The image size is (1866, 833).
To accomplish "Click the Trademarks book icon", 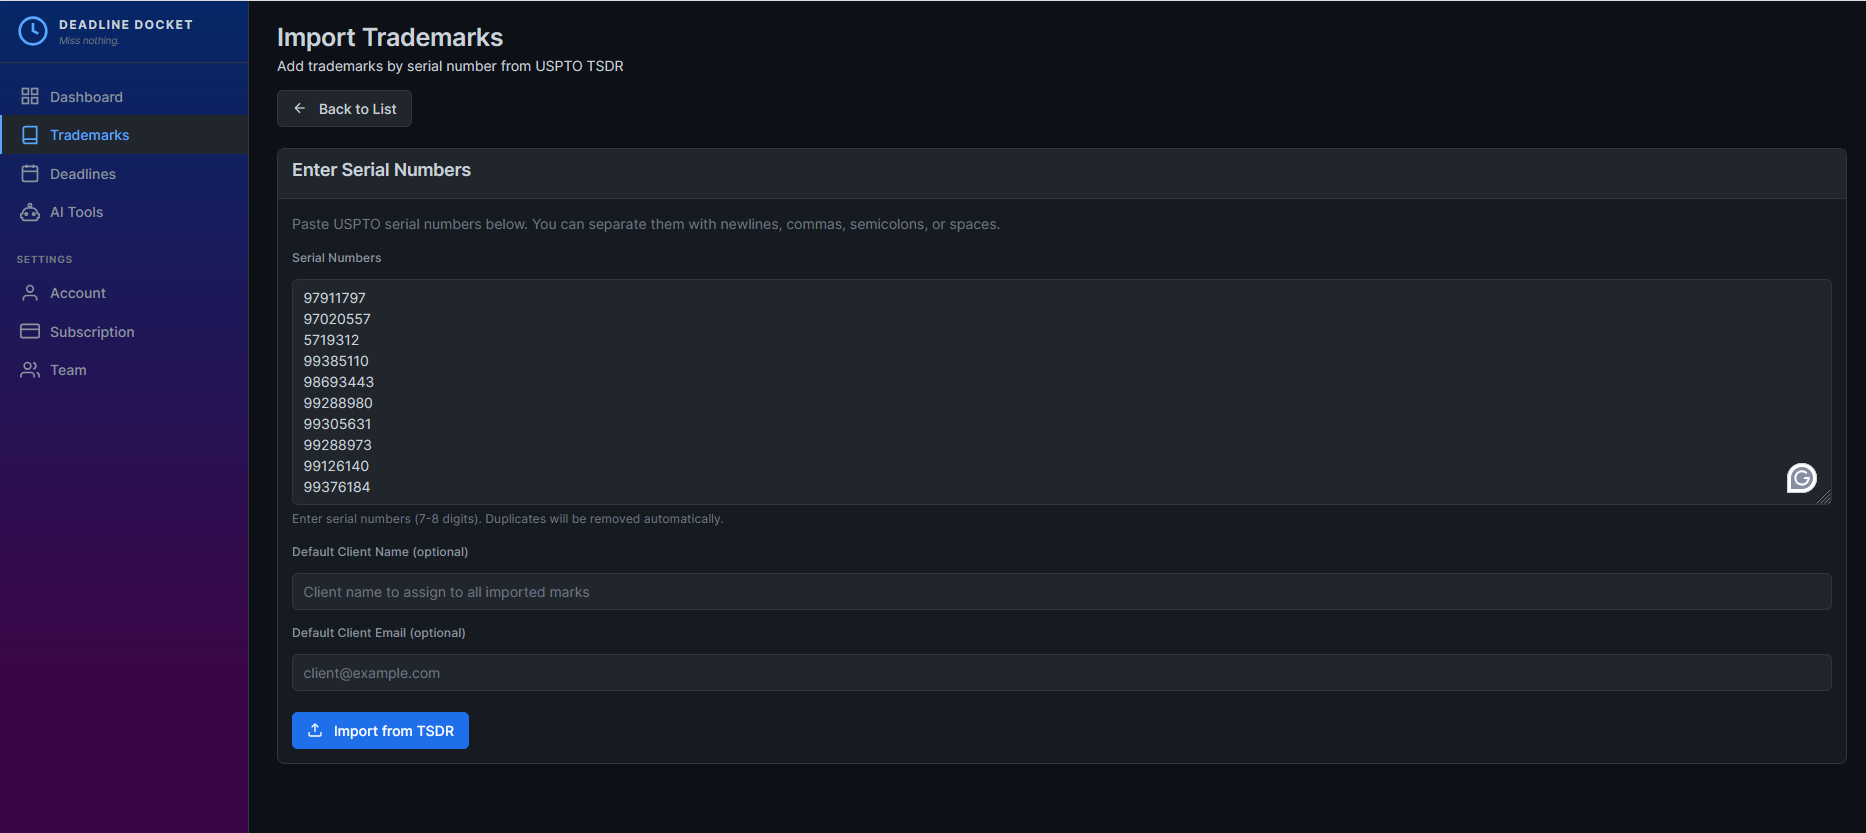I will [x=30, y=135].
